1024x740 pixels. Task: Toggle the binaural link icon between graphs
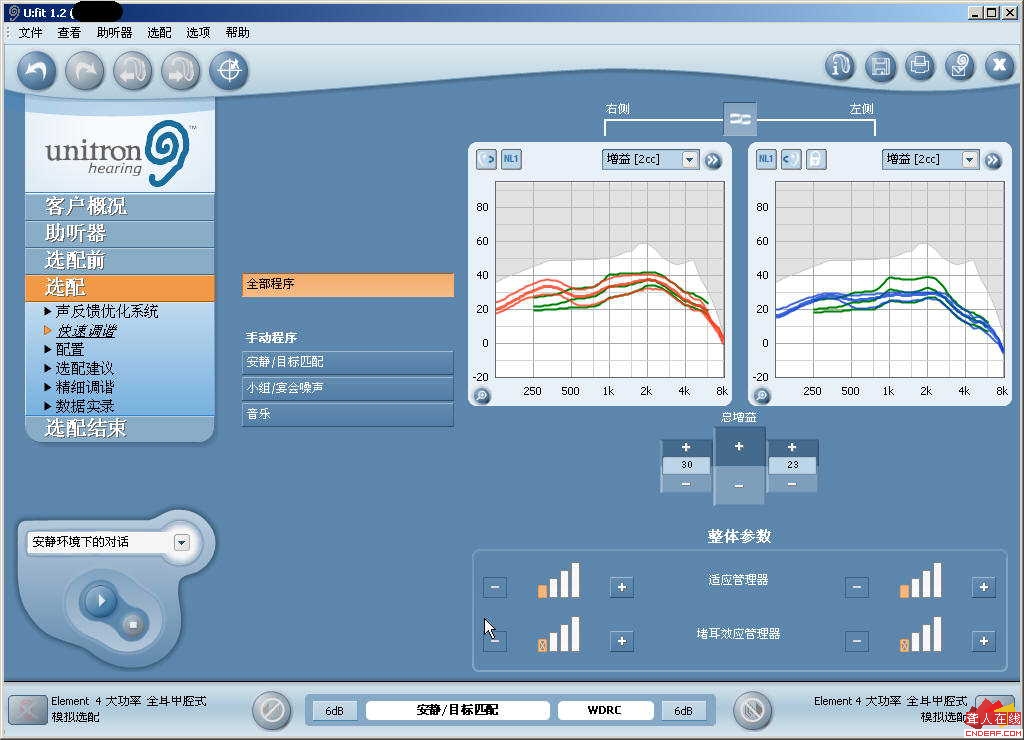pyautogui.click(x=740, y=119)
